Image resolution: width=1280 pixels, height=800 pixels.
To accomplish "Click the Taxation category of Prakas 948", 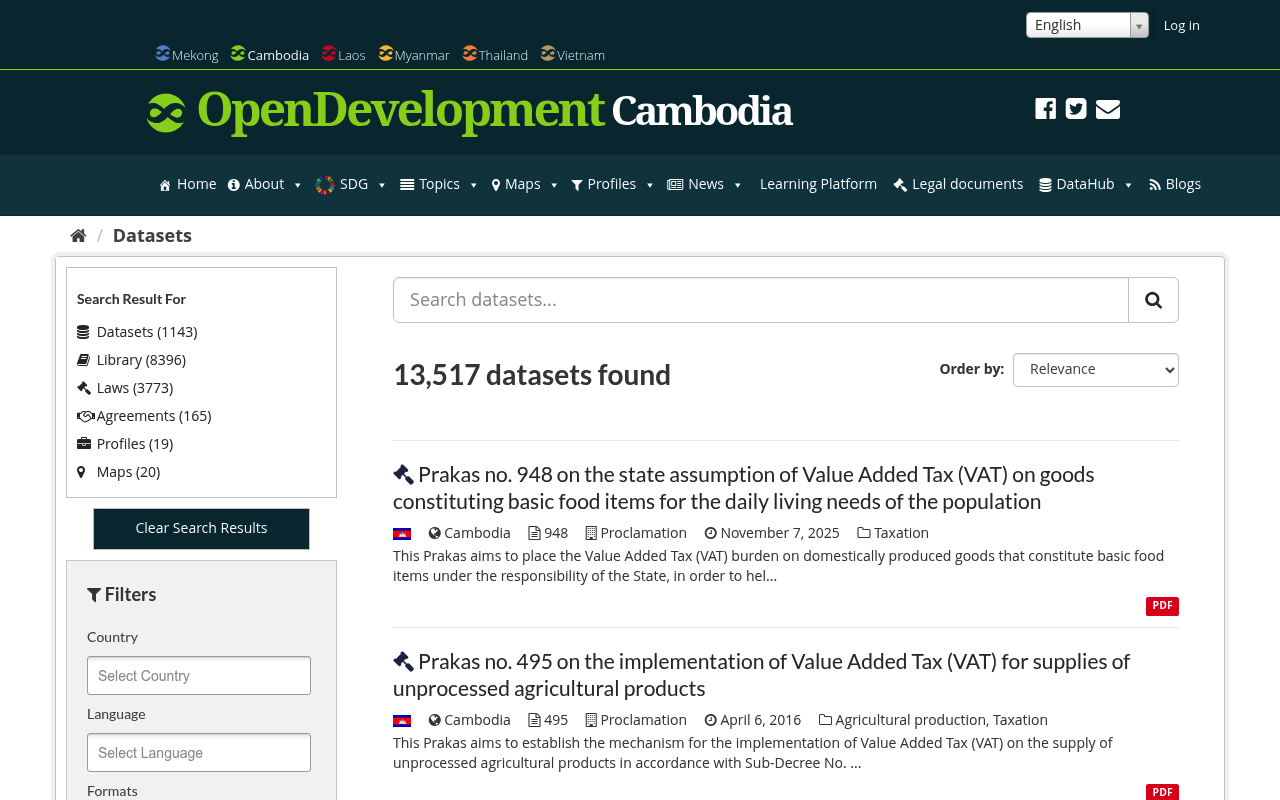I will click(x=901, y=533).
